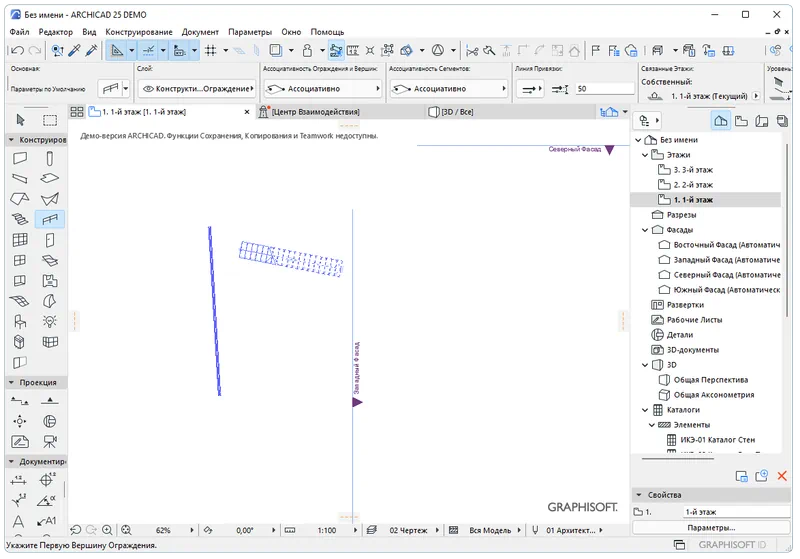
Task: Select the Arrow selection tool
Action: pyautogui.click(x=19, y=120)
